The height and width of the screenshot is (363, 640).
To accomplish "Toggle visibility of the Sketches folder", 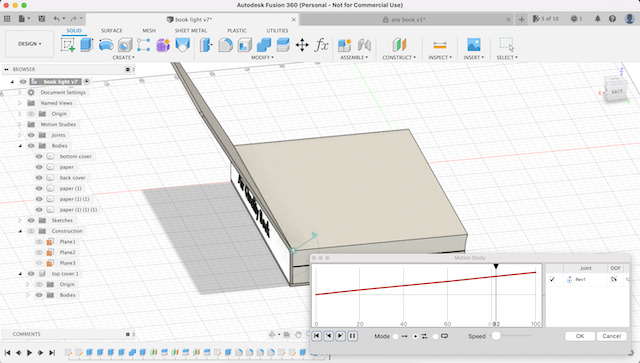I will [x=31, y=220].
